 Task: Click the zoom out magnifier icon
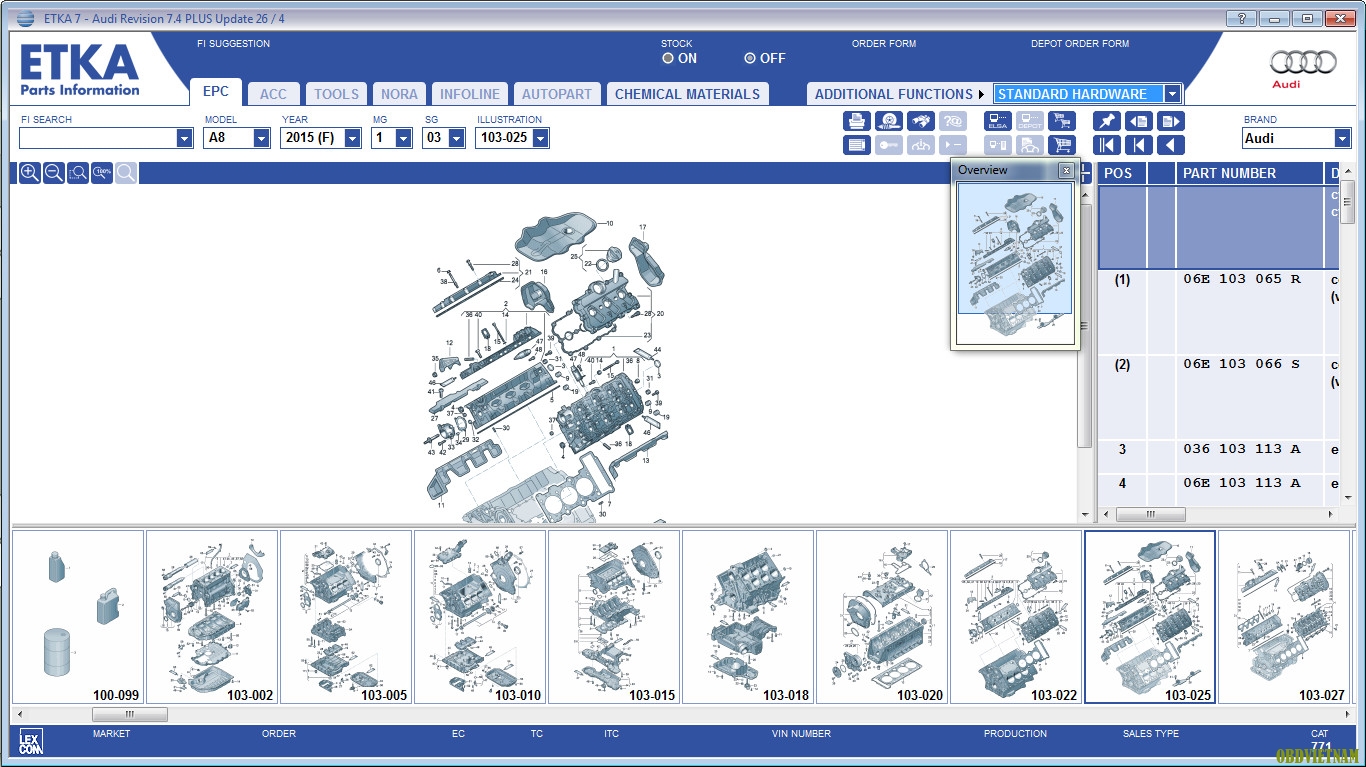tap(54, 173)
